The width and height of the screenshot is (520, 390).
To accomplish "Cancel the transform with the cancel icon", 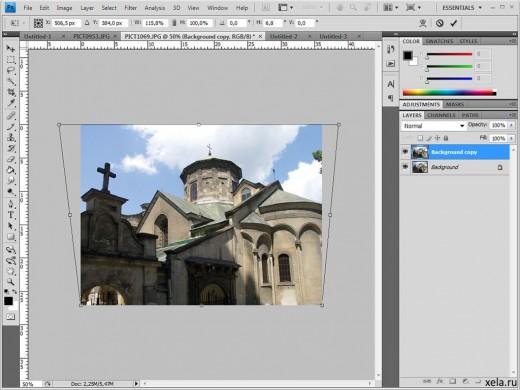I will pos(439,23).
